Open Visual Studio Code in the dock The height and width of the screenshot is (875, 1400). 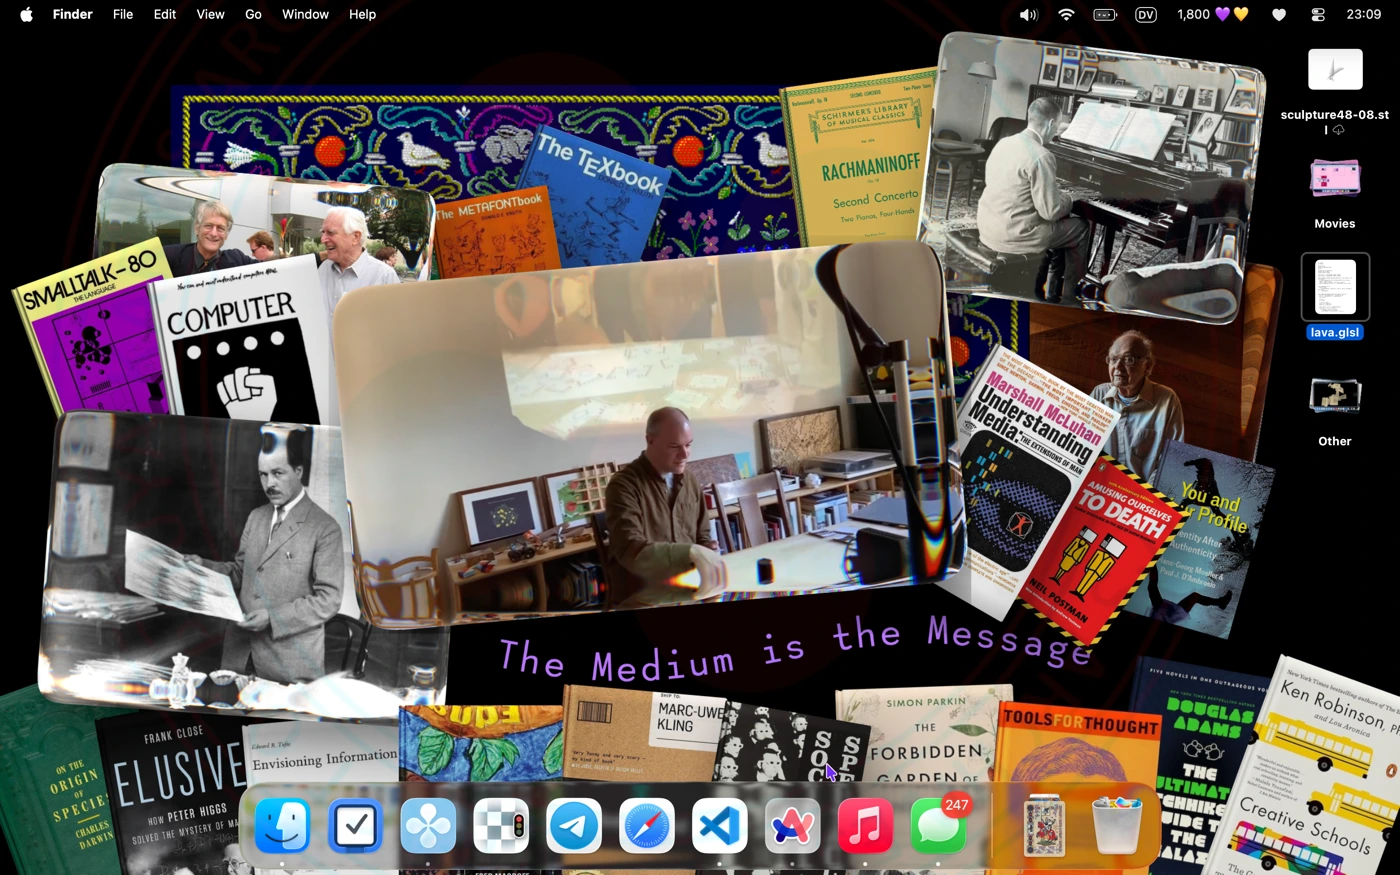(x=720, y=826)
